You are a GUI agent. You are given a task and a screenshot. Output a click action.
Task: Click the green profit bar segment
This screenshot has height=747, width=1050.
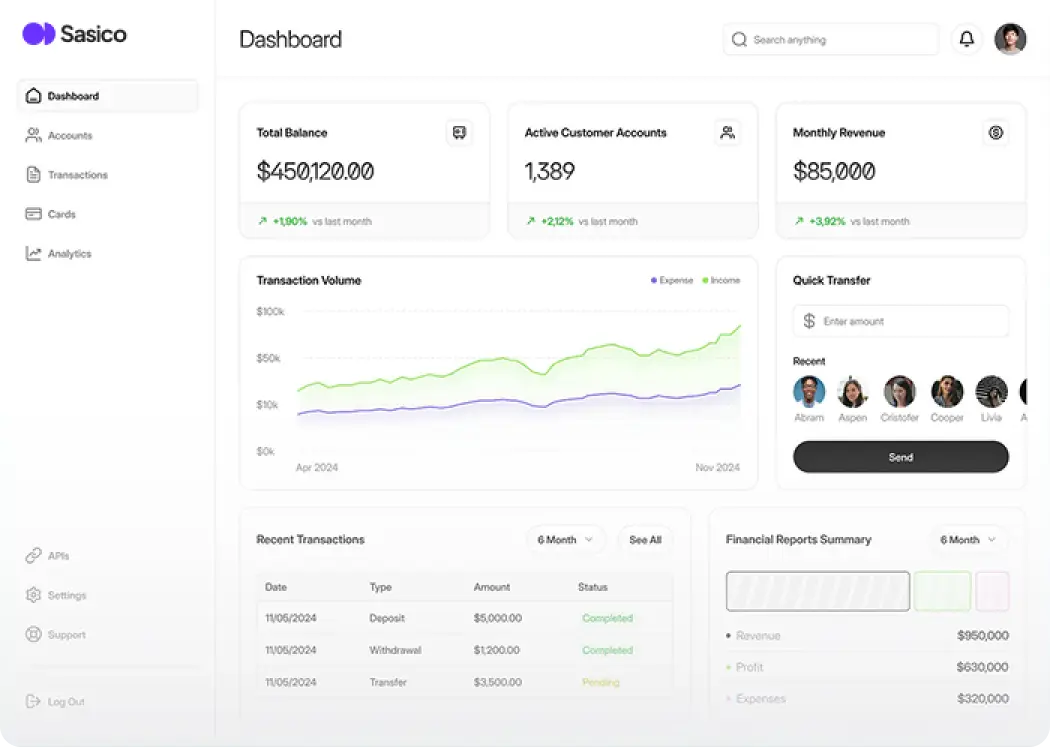(x=942, y=591)
